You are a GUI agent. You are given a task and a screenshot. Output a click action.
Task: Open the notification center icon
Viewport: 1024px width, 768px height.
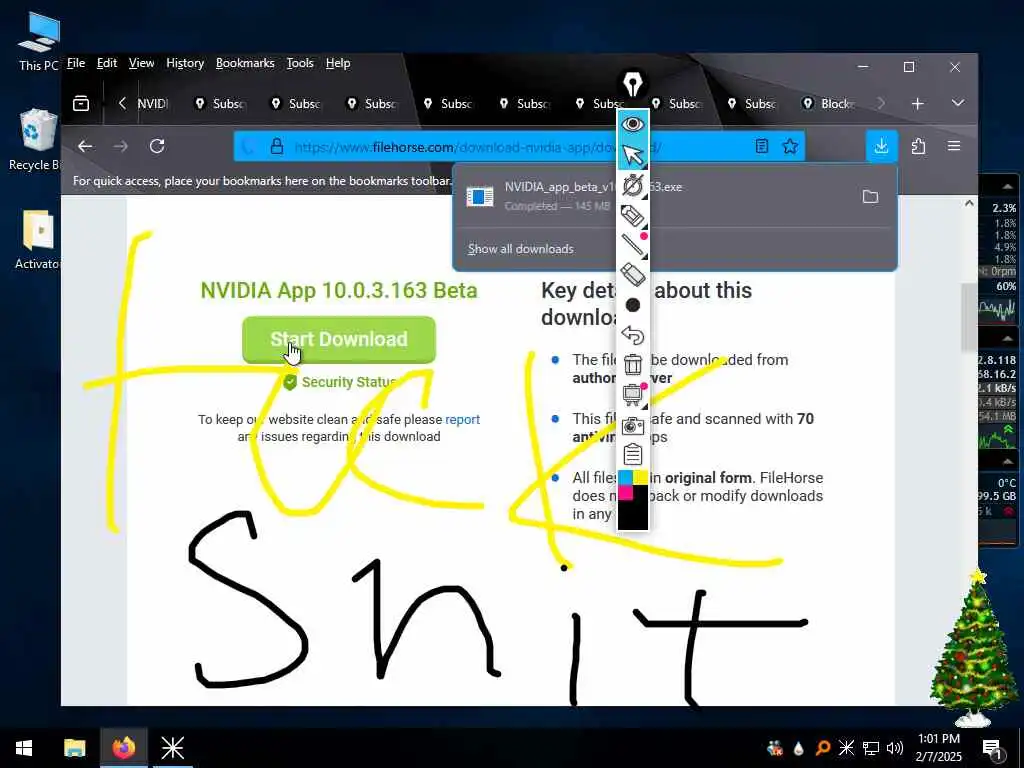991,748
